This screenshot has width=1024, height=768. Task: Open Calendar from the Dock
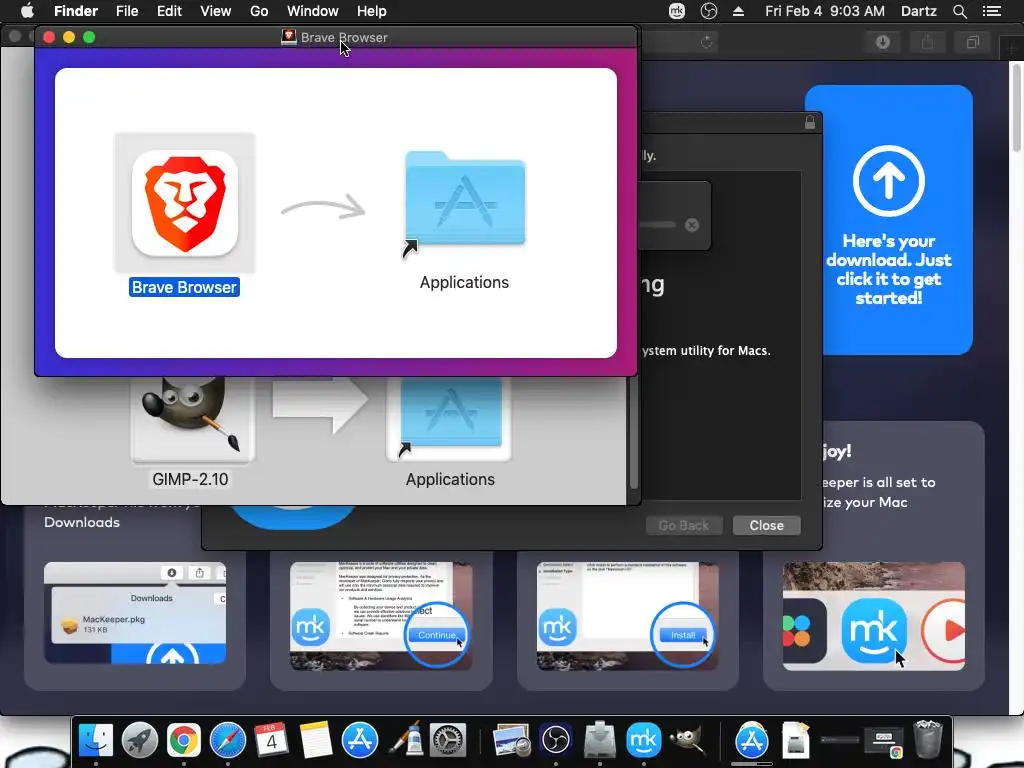click(271, 740)
